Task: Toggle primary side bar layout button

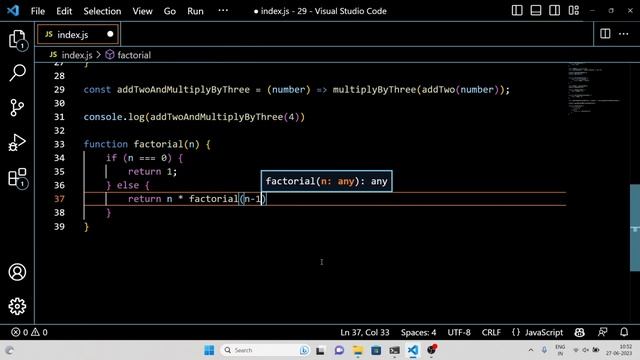Action: (x=517, y=11)
